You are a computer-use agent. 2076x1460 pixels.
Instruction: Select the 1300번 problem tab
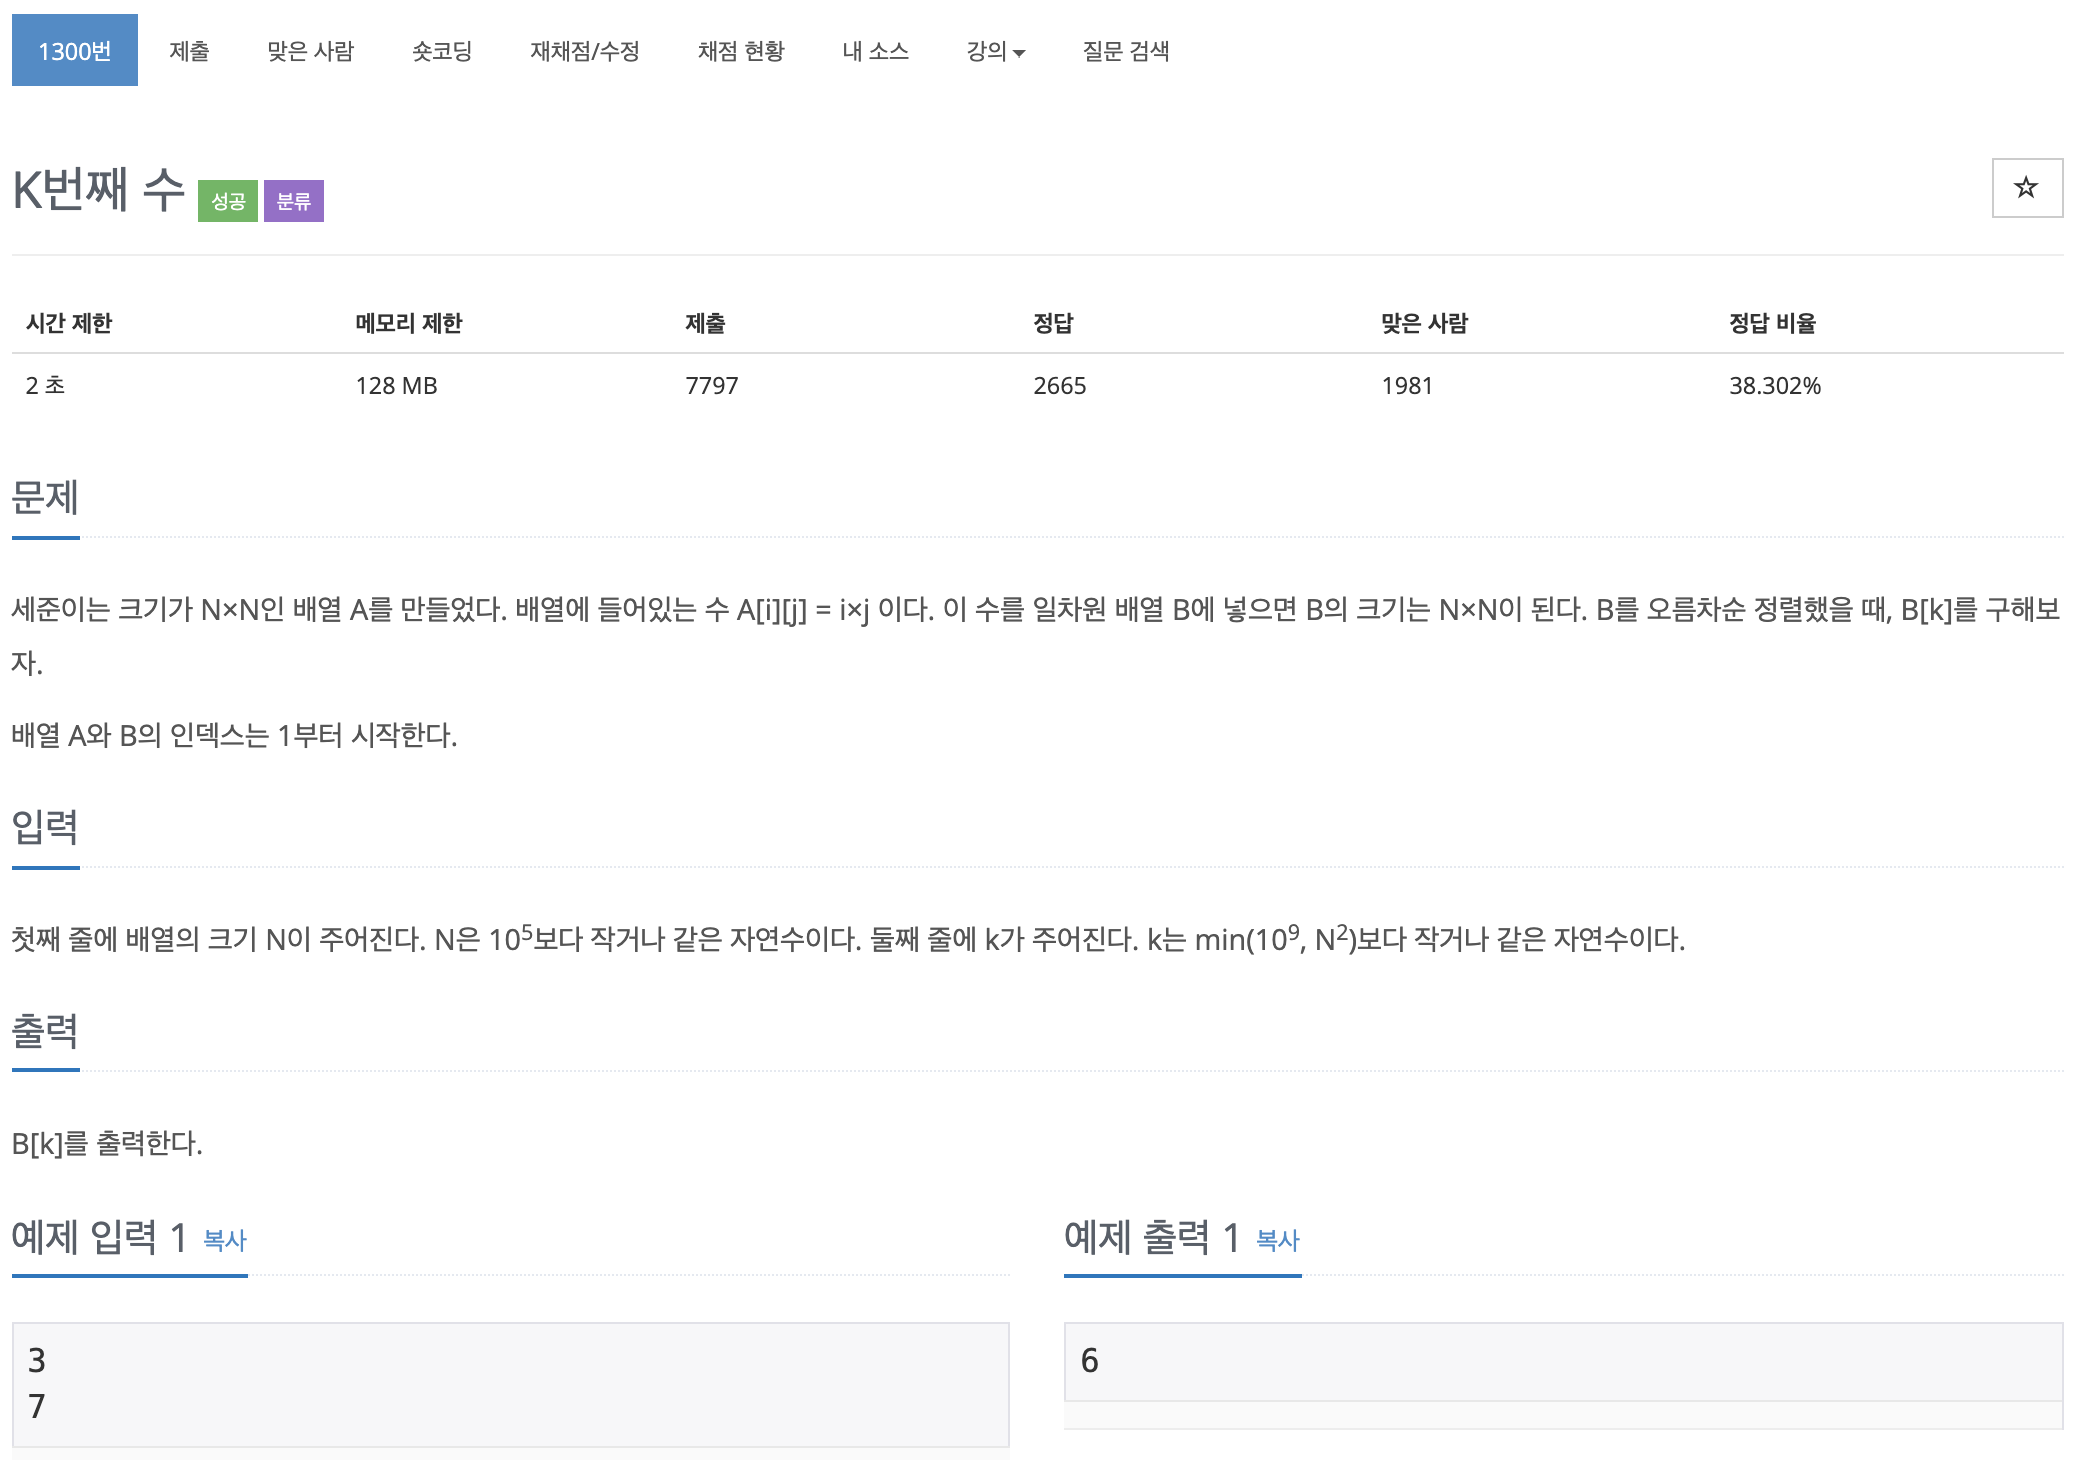click(75, 51)
